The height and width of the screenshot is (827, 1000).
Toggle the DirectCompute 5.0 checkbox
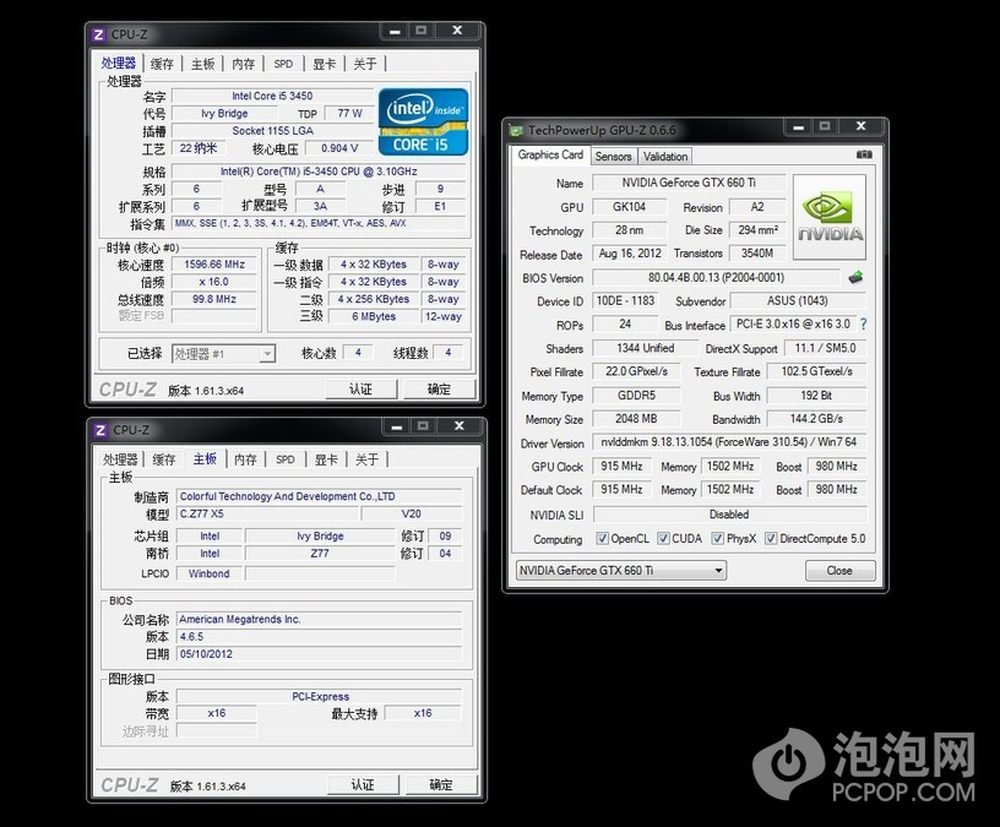tap(771, 539)
